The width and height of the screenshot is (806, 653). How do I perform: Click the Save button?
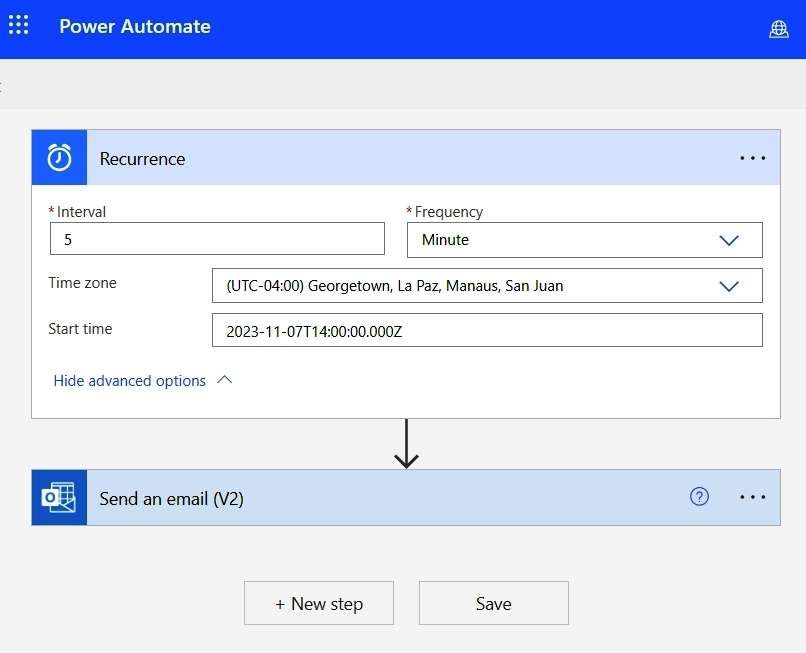[493, 603]
